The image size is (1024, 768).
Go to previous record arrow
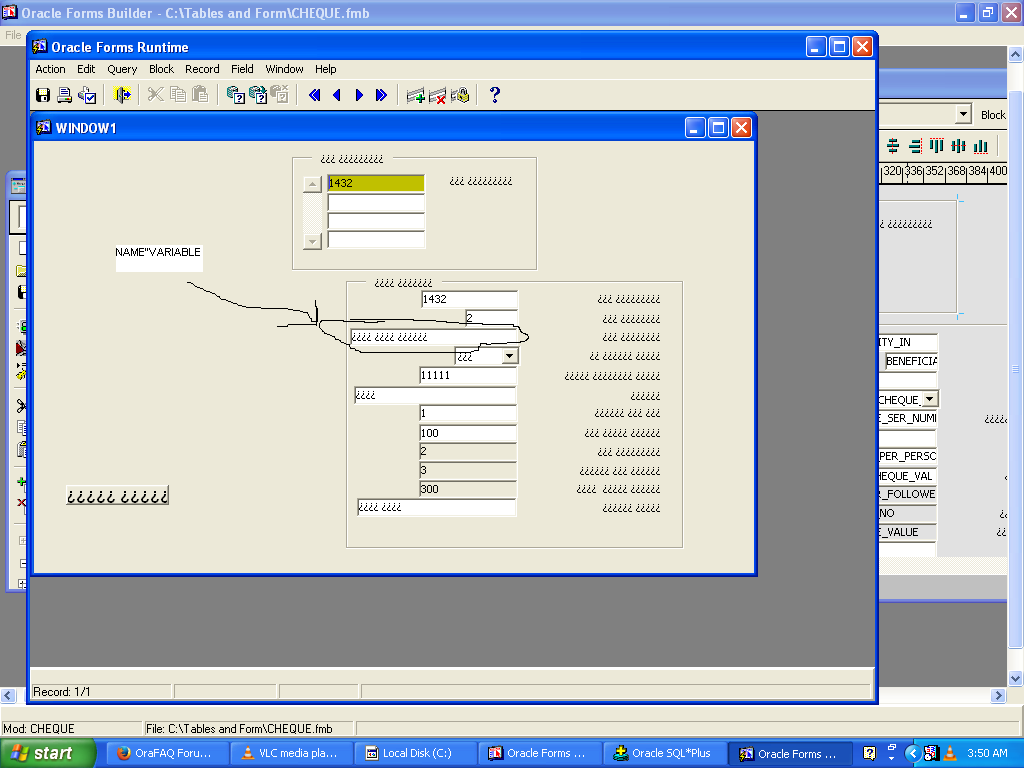pos(337,95)
